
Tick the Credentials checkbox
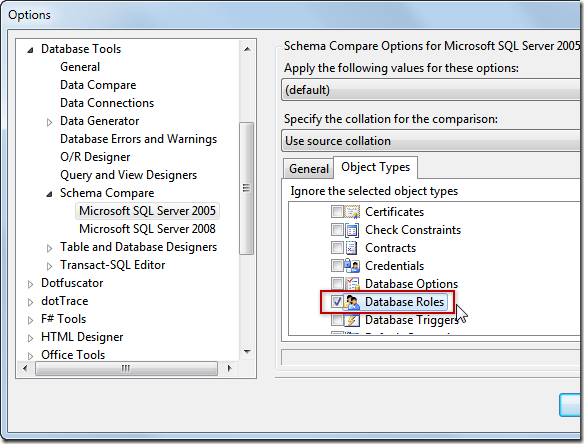point(337,266)
